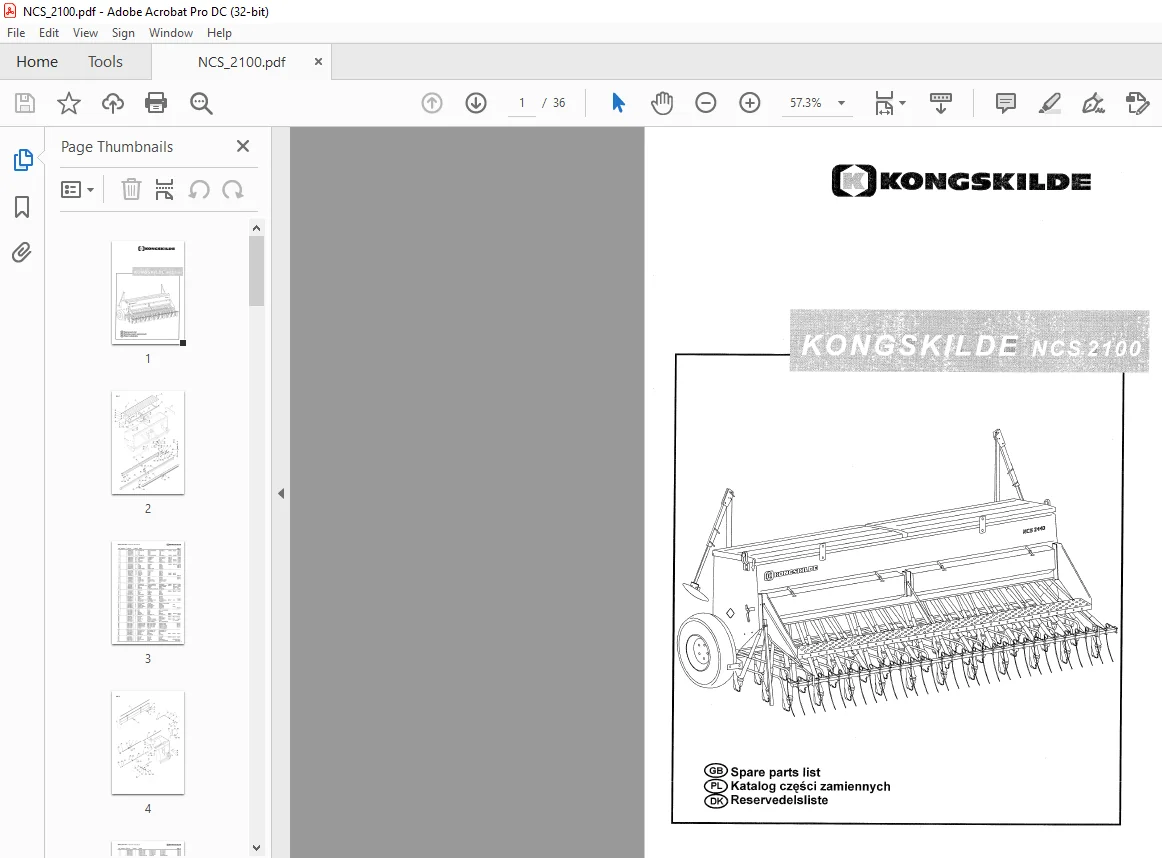Add file to starred with star icon

68,103
